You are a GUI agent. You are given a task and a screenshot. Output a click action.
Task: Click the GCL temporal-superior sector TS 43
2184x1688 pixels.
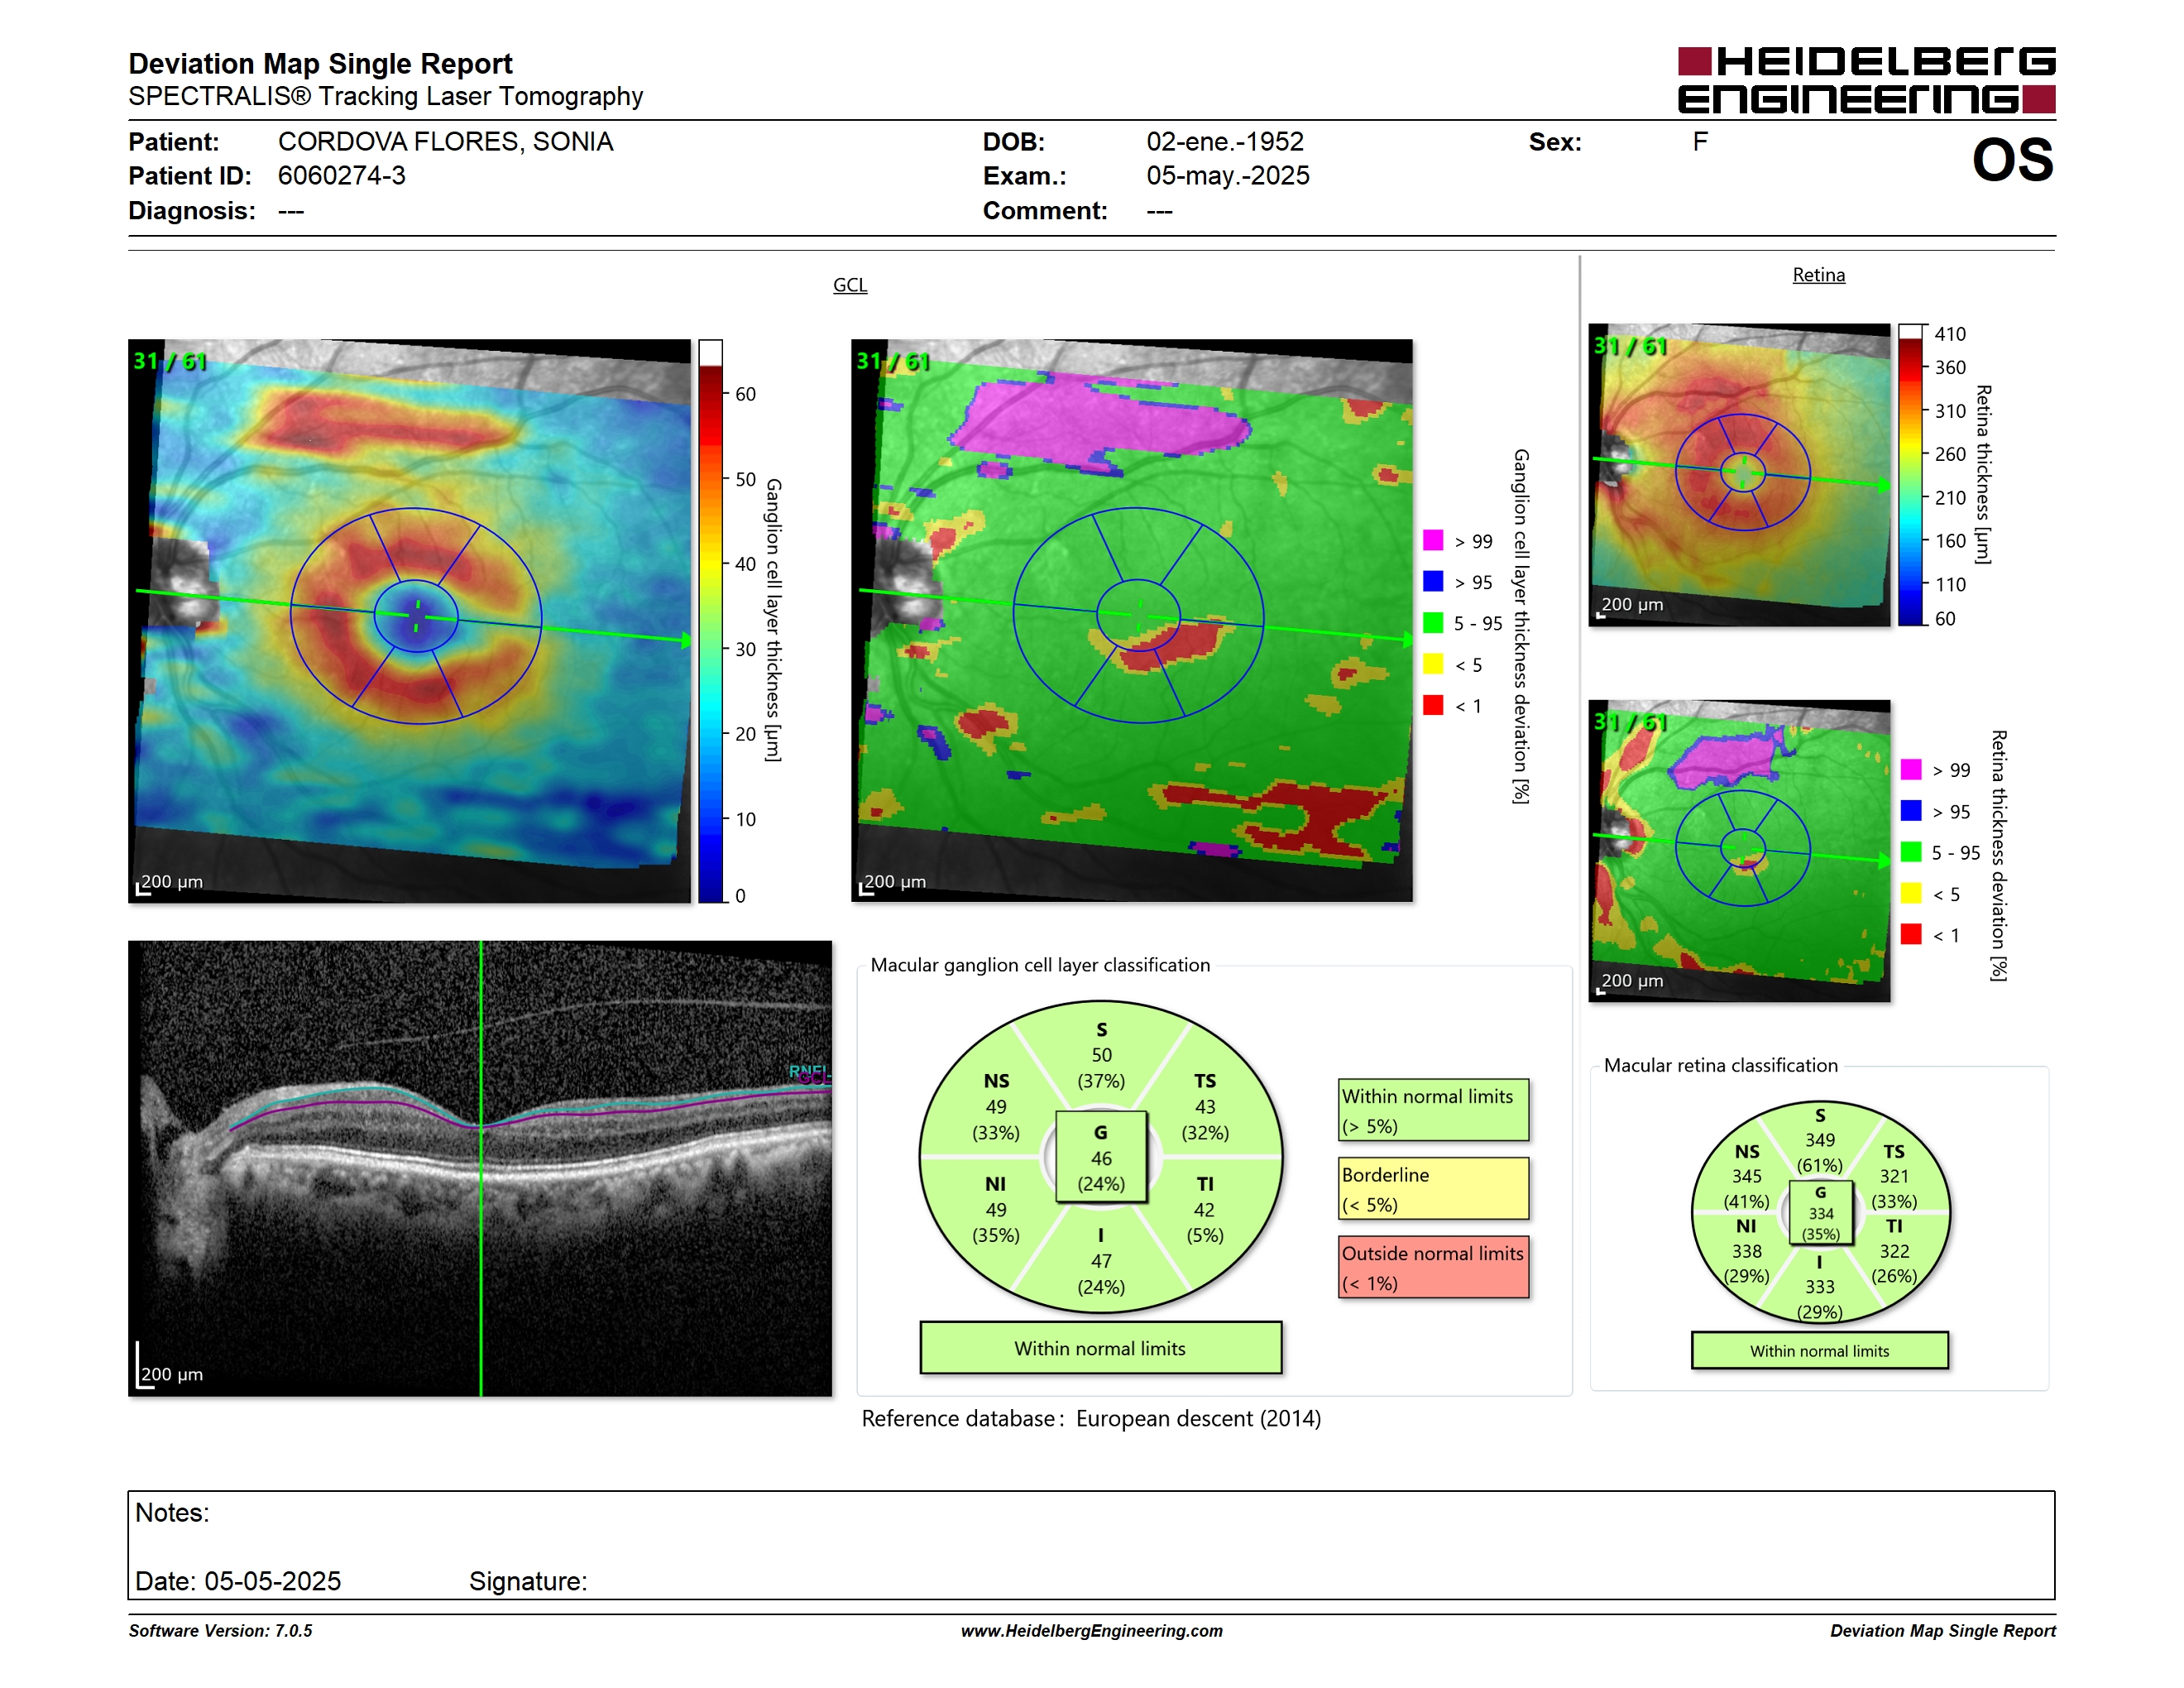(x=1205, y=1107)
